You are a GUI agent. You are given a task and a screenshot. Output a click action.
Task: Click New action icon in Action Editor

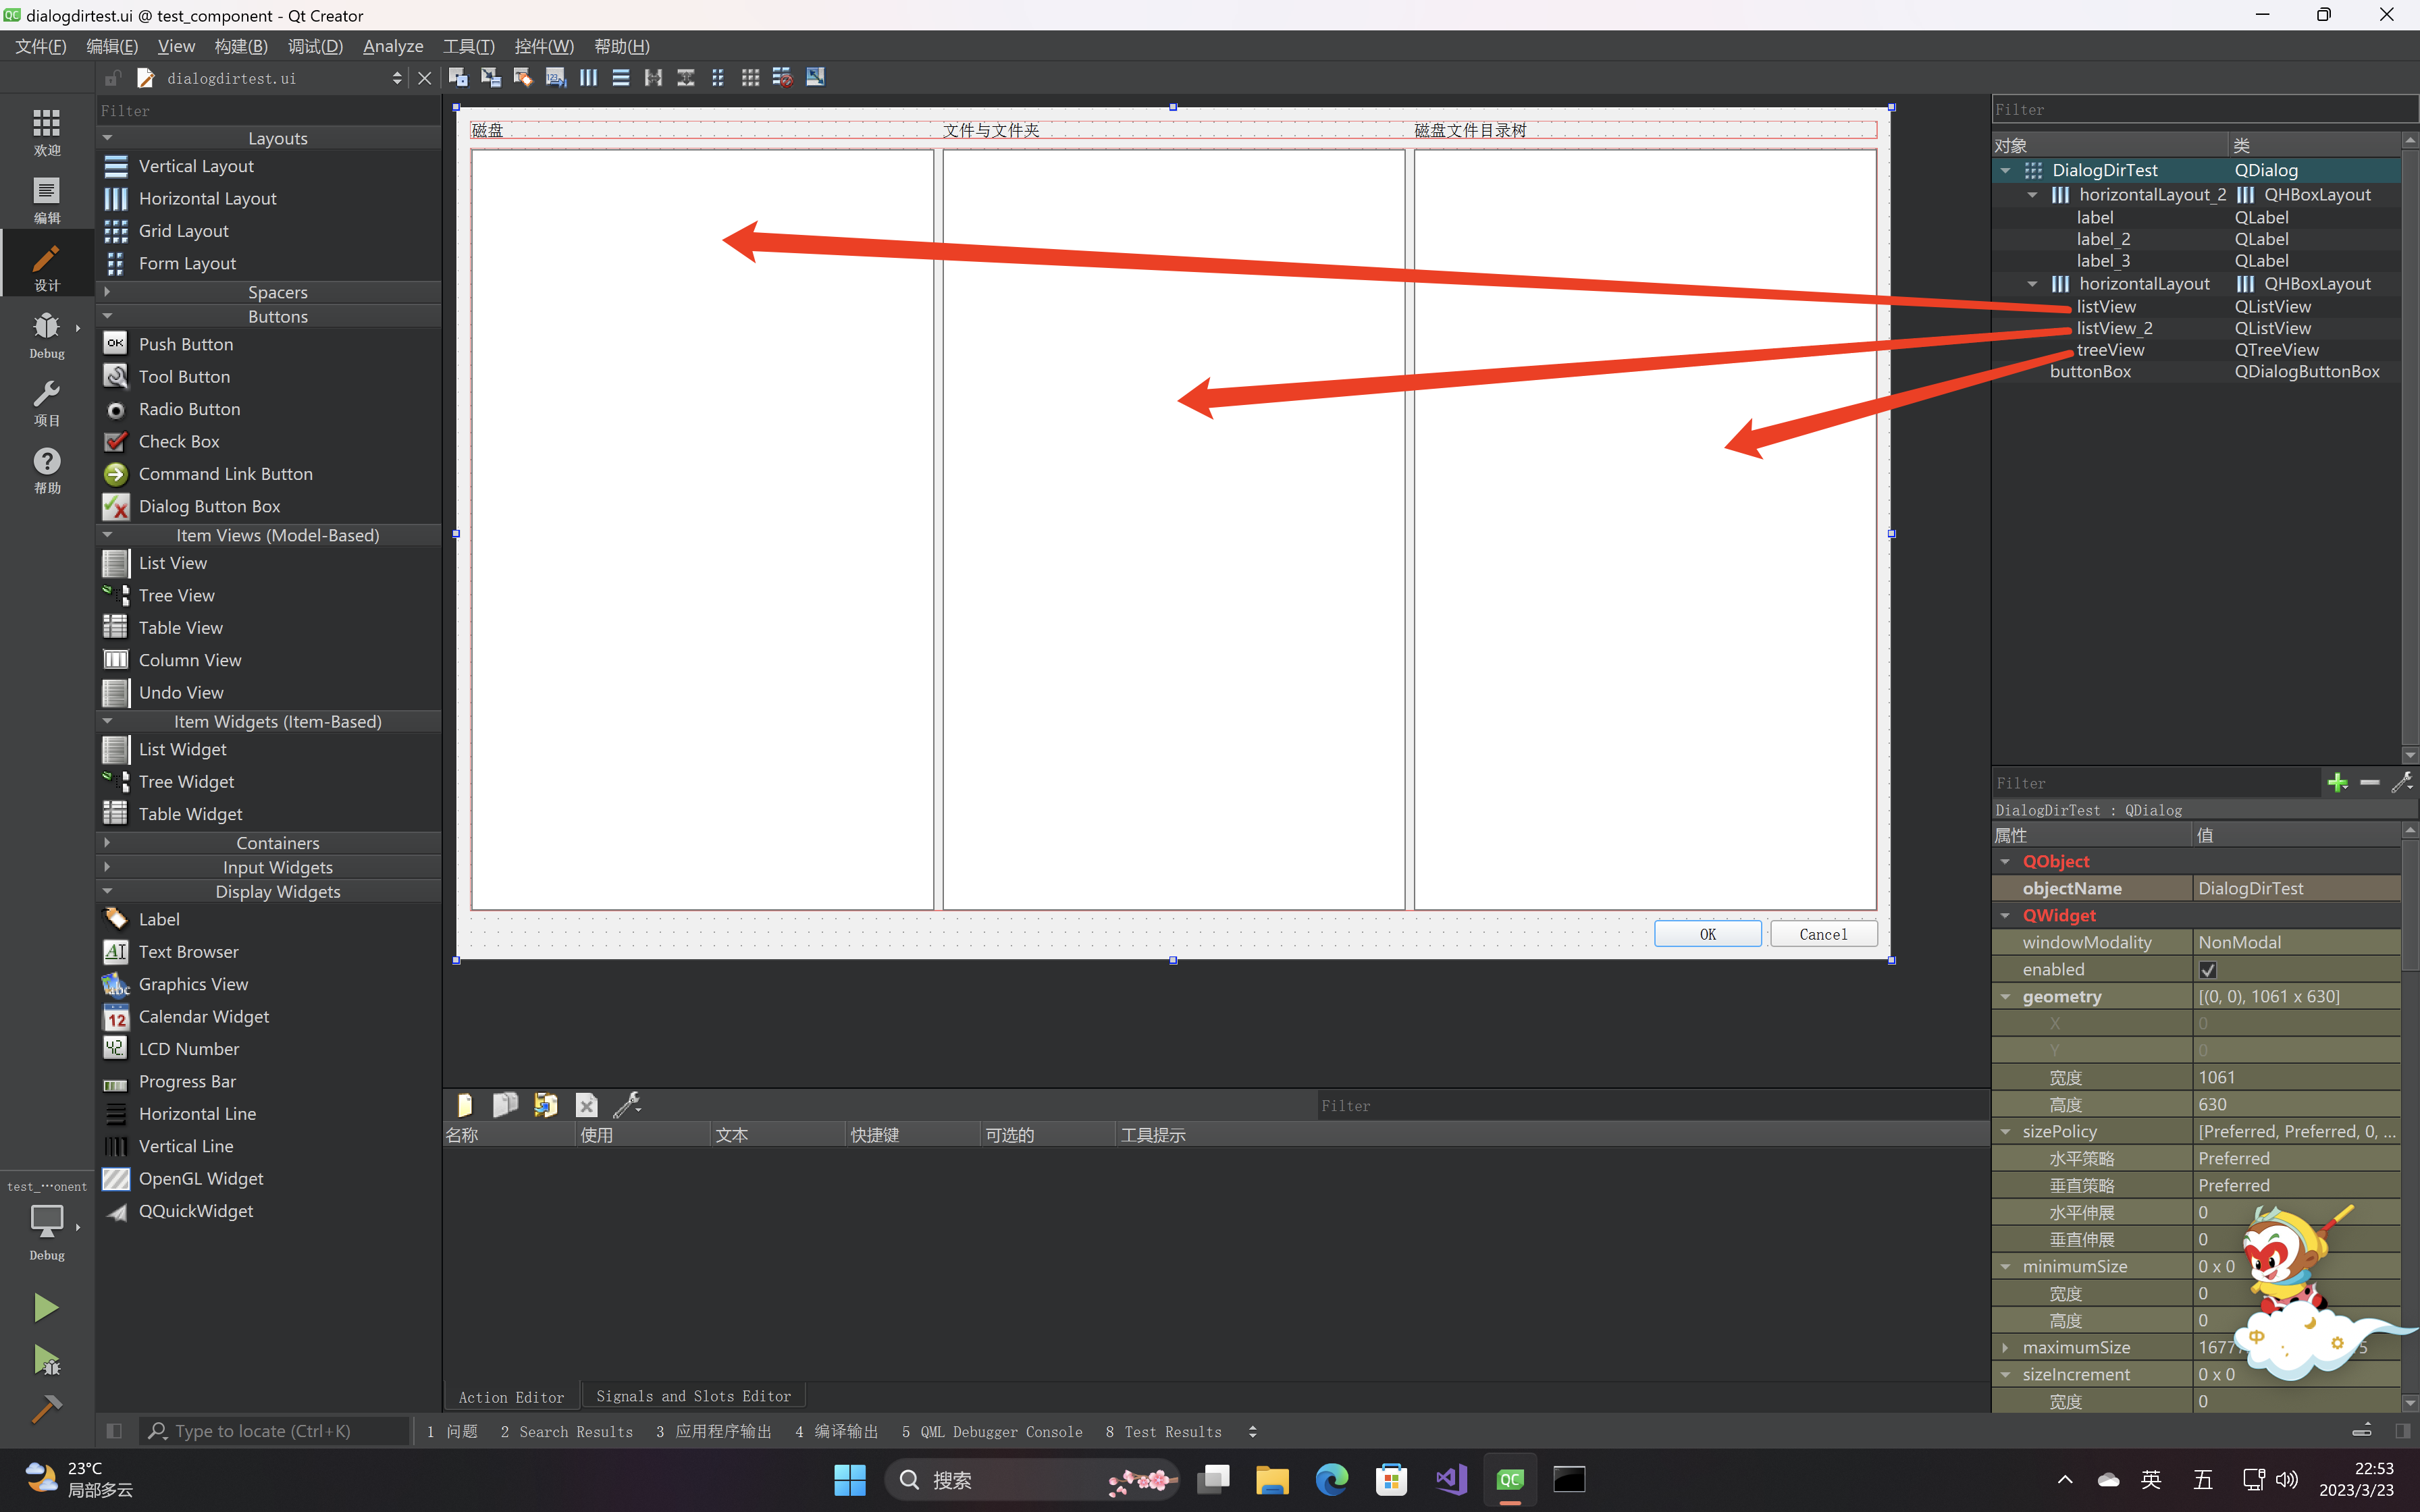coord(464,1105)
